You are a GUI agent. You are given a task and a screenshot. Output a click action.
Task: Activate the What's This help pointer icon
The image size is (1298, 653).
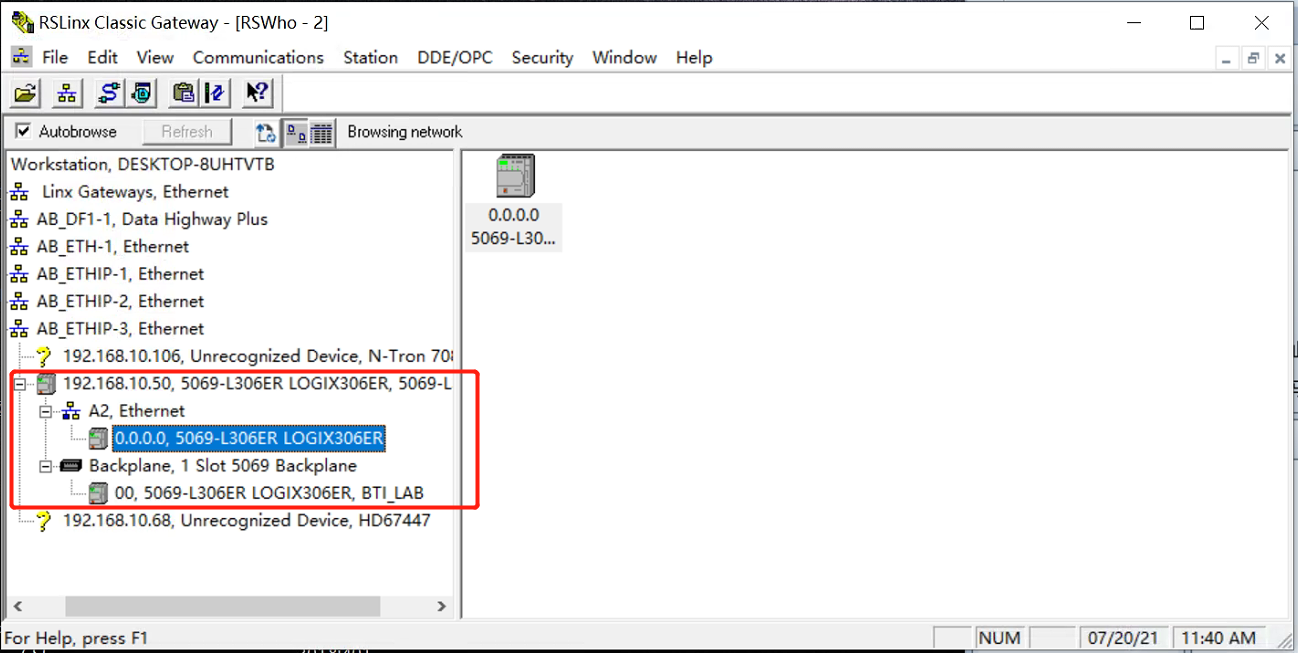pyautogui.click(x=257, y=94)
